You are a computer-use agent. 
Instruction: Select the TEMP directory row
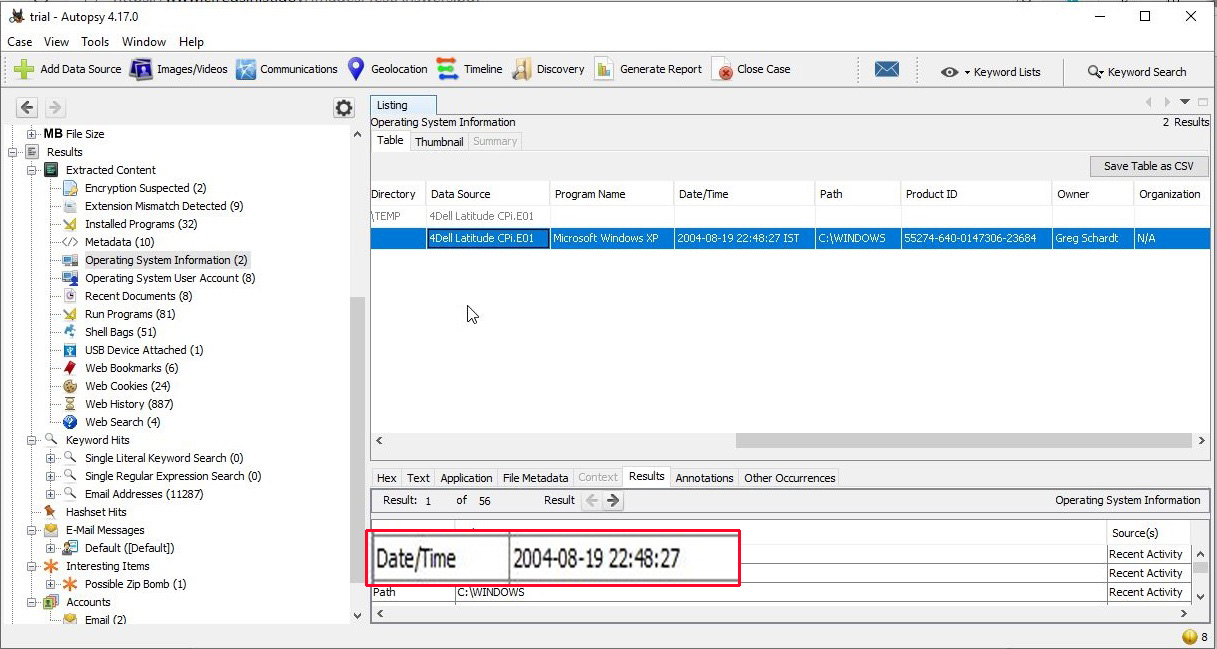pyautogui.click(x=790, y=215)
